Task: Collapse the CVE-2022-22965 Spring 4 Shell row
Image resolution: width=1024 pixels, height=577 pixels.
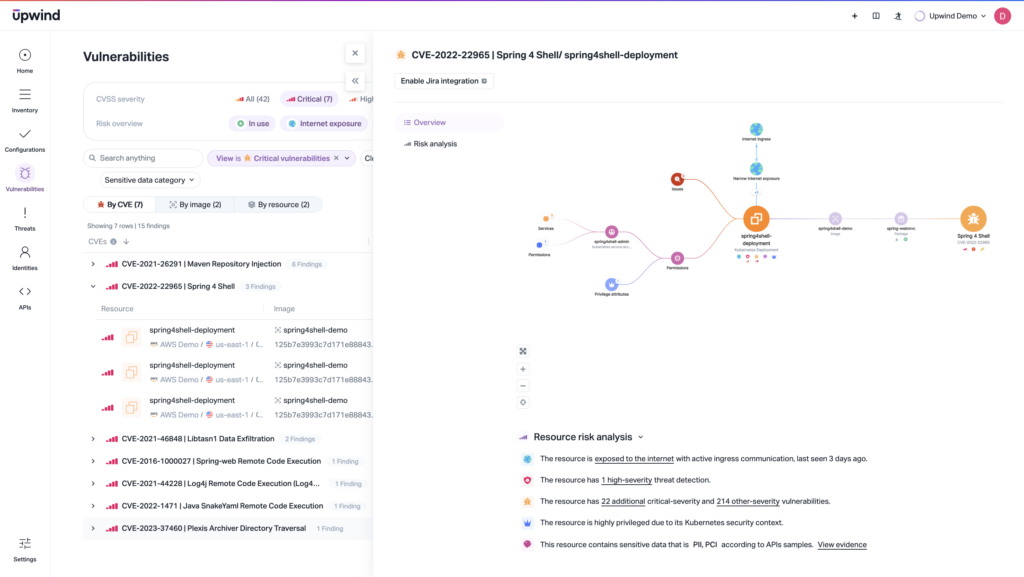Action: 93,287
